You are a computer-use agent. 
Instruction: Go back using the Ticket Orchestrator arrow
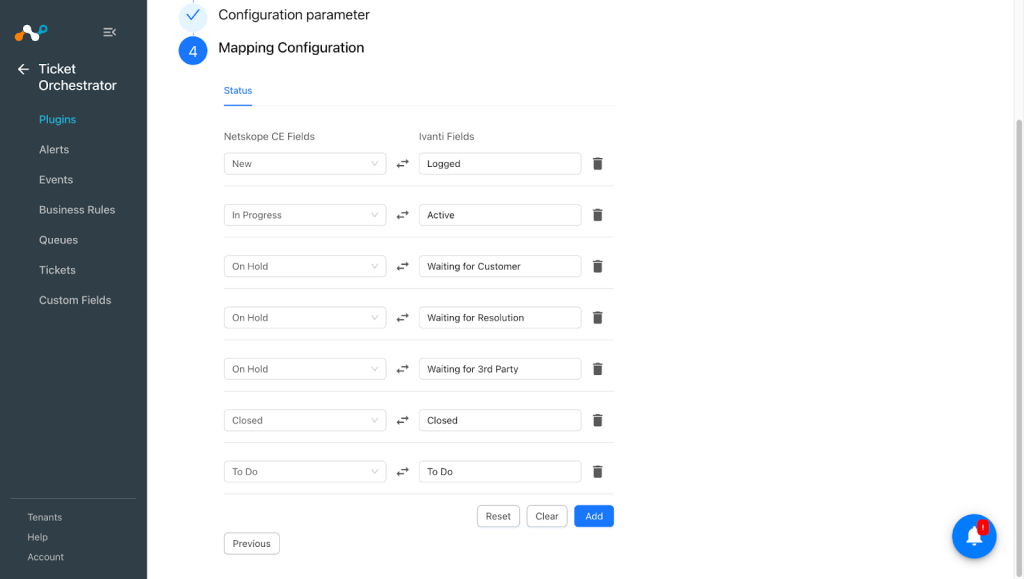point(24,69)
